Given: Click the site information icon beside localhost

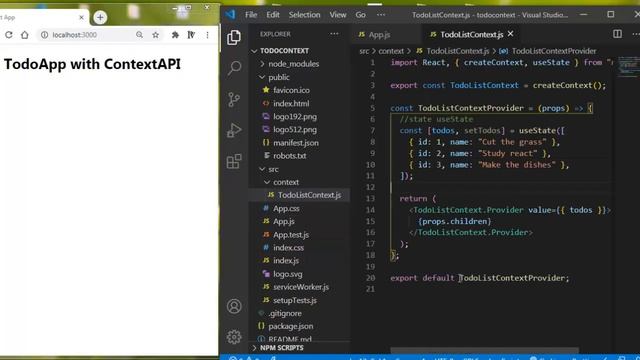Looking at the screenshot, I should 44,35.
